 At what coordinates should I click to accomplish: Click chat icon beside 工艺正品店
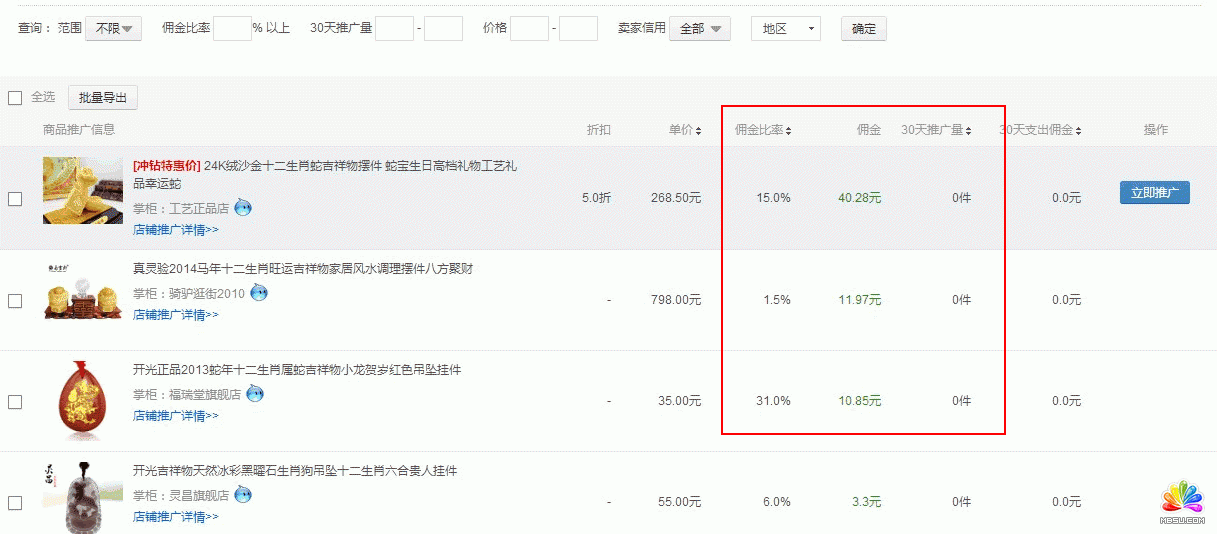click(x=243, y=208)
